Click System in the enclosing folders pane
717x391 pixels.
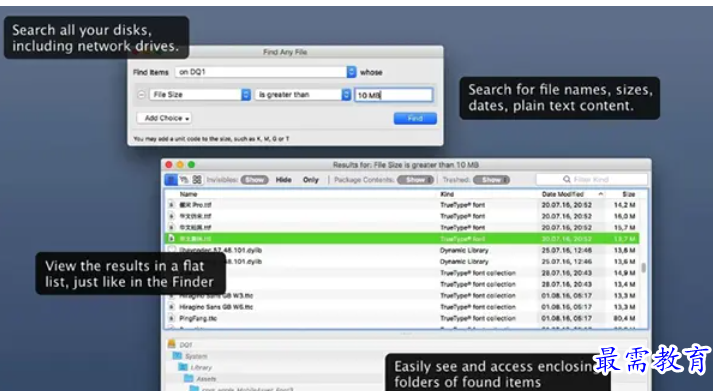pyautogui.click(x=196, y=356)
